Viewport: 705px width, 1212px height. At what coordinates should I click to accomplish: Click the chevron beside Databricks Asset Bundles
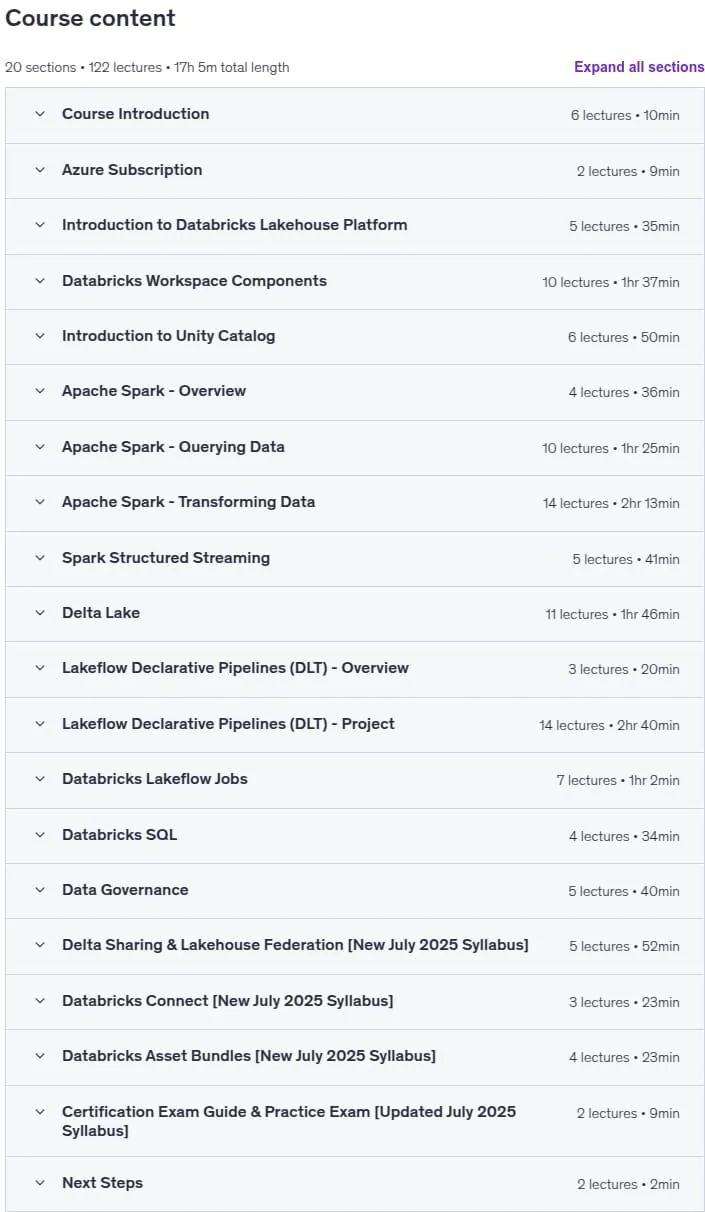coord(40,1056)
